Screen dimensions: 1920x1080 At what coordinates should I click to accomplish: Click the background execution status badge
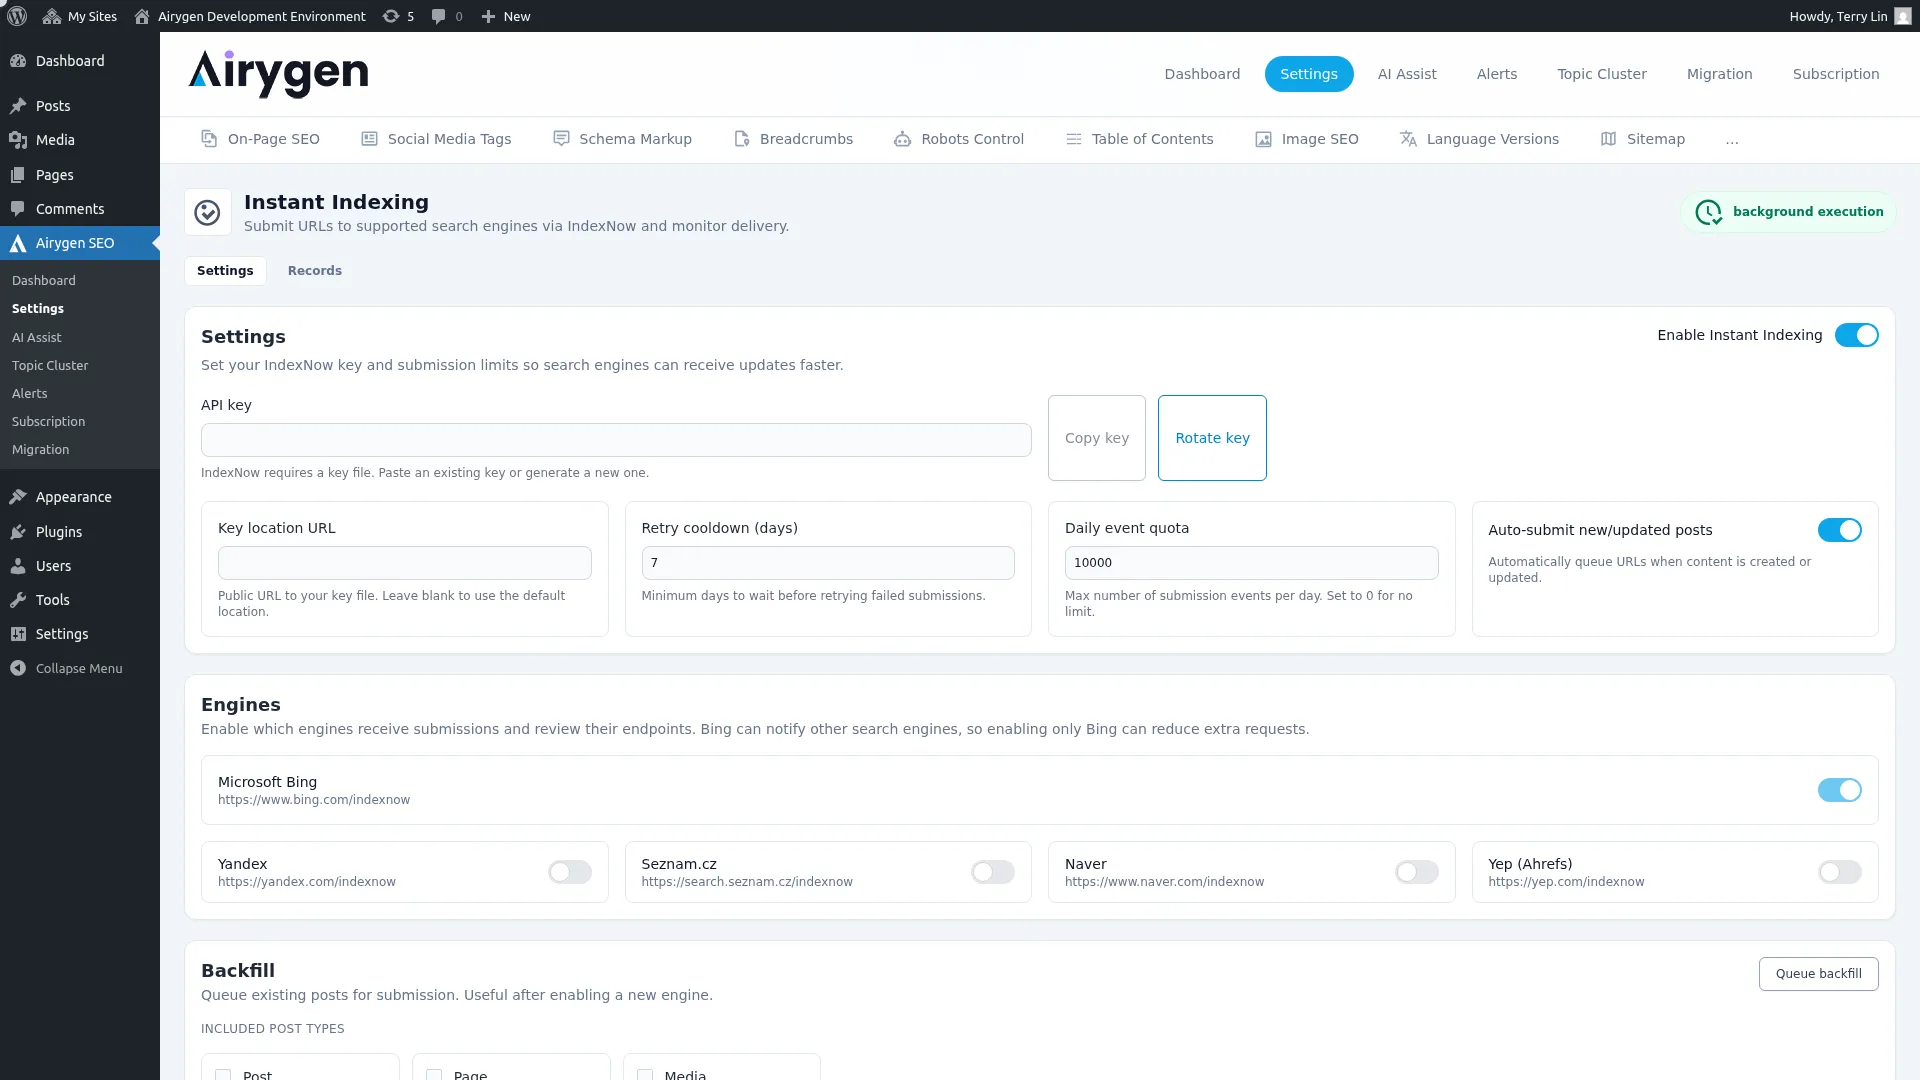point(1789,212)
